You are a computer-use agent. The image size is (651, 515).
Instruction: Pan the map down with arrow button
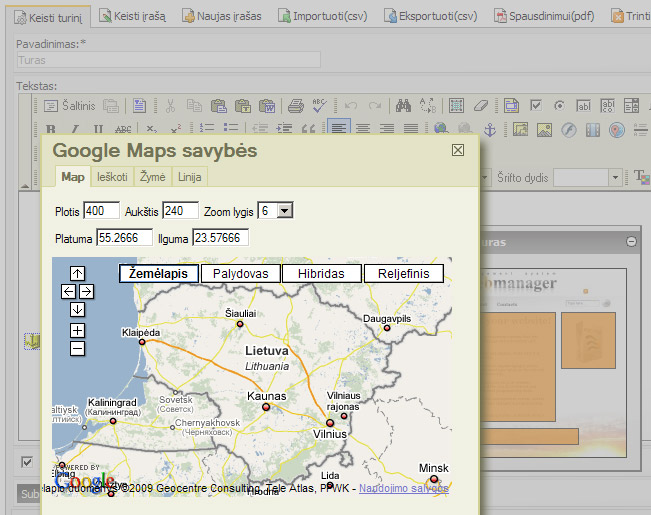pyautogui.click(x=77, y=309)
